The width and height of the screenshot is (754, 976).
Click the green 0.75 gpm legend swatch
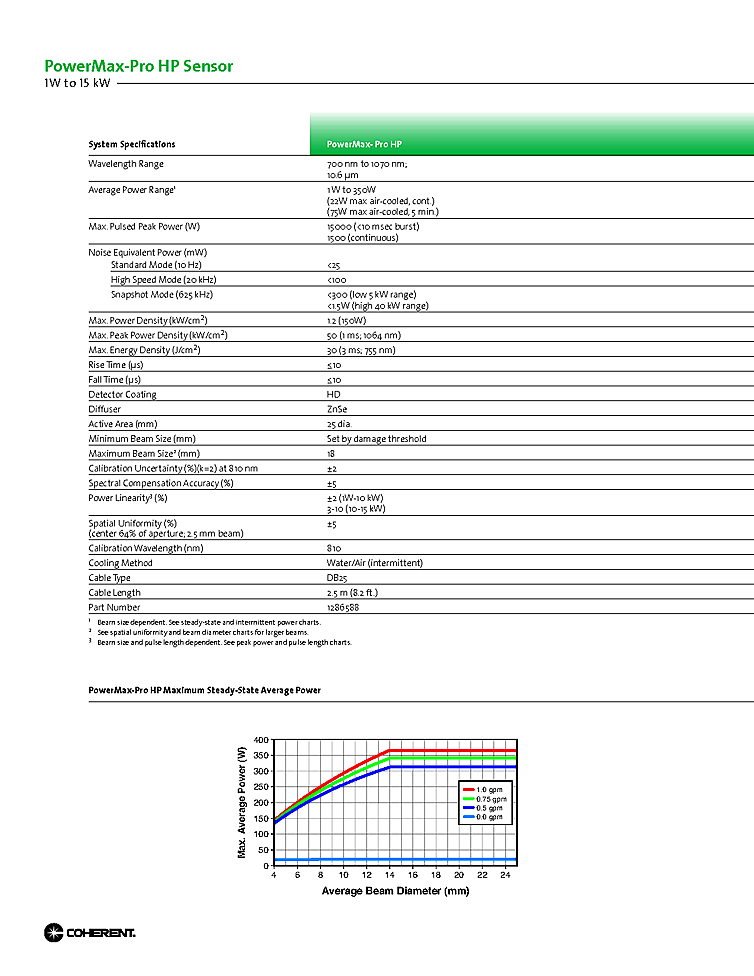point(467,799)
